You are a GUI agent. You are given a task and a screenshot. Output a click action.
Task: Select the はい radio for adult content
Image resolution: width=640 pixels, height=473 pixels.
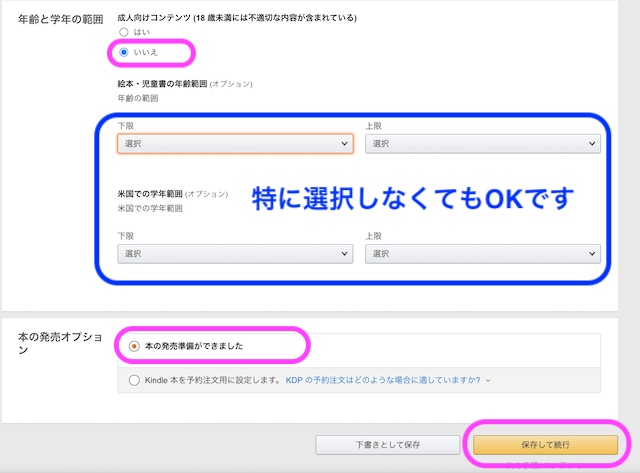[x=124, y=33]
